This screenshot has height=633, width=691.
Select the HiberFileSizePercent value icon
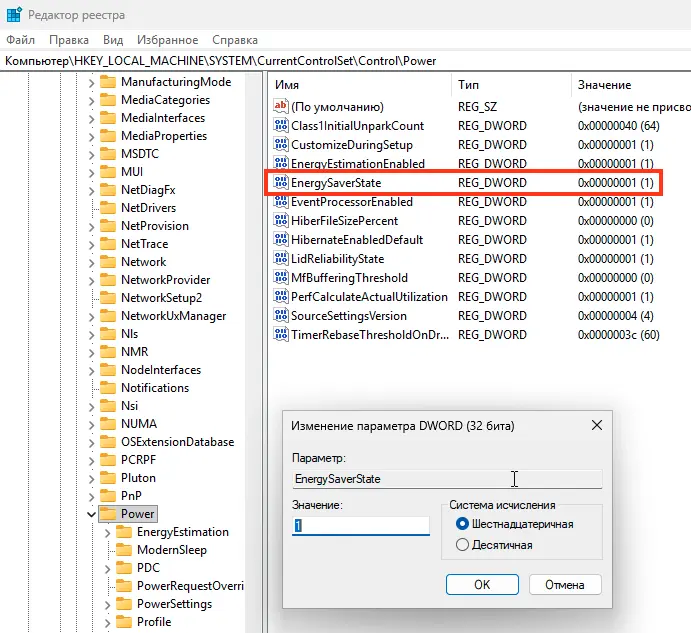280,221
